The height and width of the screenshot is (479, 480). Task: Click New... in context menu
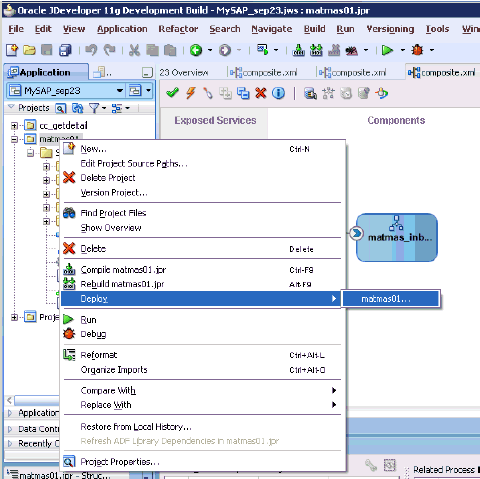pyautogui.click(x=93, y=149)
